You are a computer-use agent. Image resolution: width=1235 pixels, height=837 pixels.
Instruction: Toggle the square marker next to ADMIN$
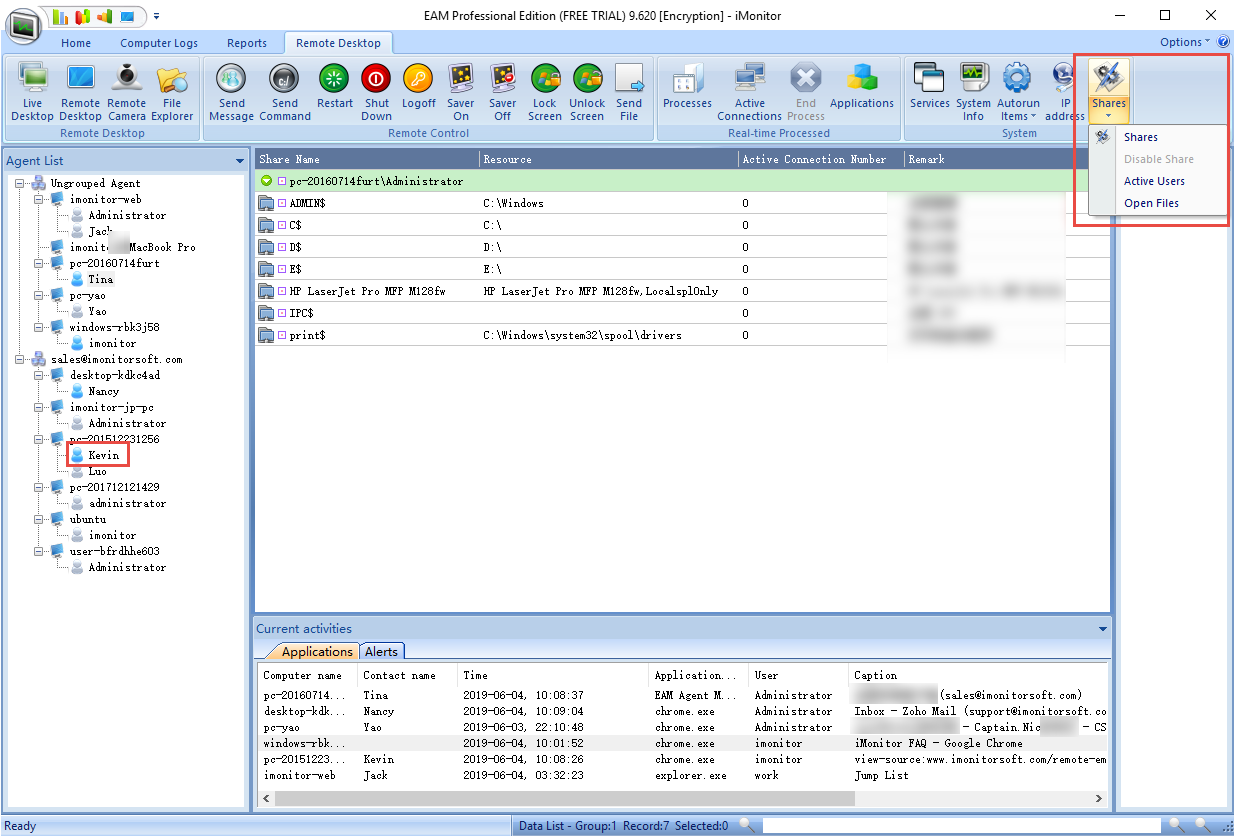tap(282, 203)
